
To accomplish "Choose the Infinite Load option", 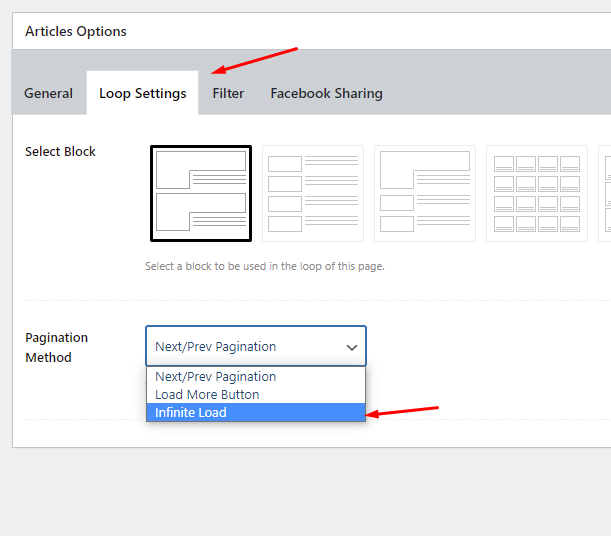I will [256, 412].
